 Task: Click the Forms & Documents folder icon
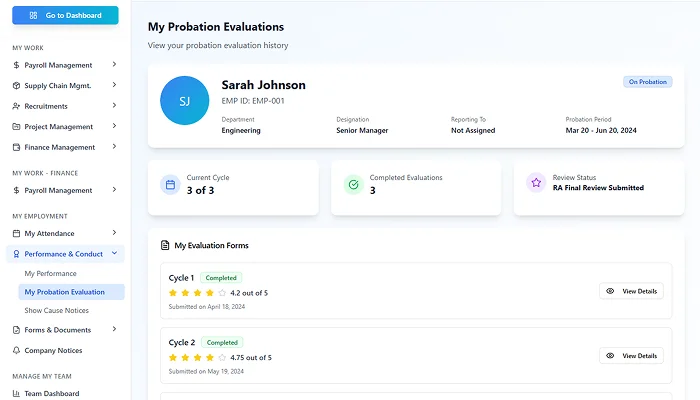click(16, 330)
